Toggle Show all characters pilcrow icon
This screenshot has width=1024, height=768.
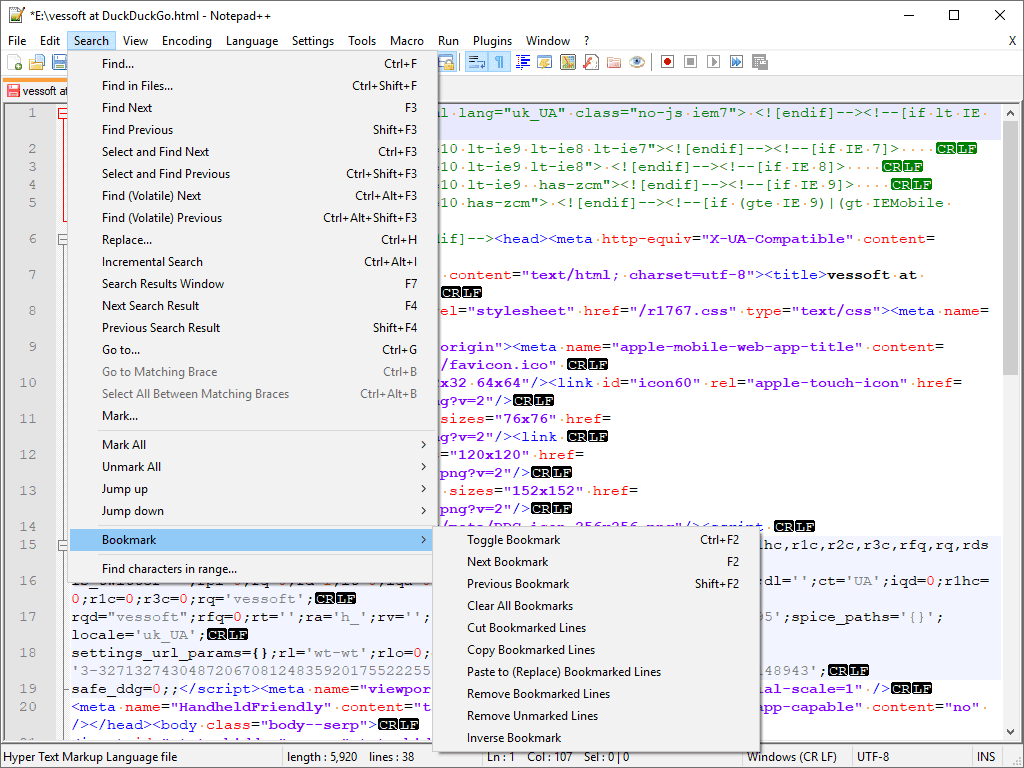point(499,63)
